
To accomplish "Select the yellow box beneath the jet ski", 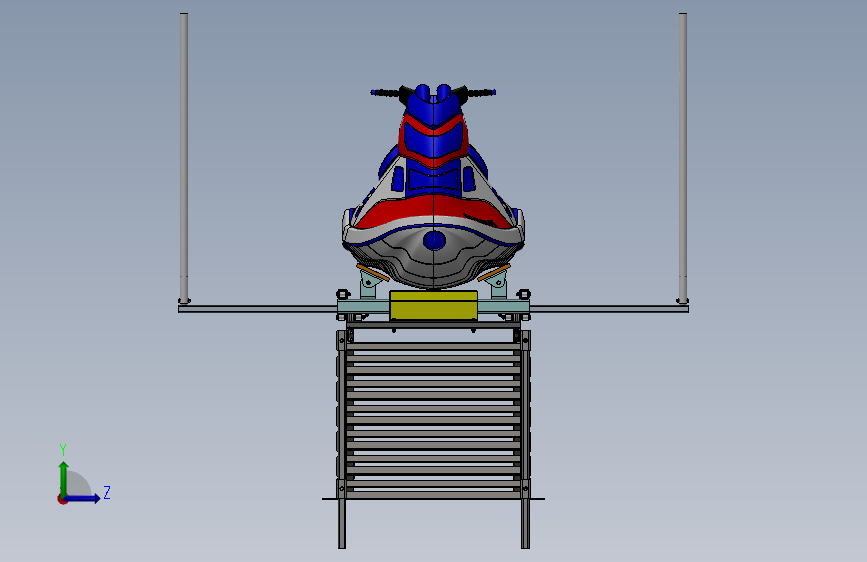I will [434, 305].
